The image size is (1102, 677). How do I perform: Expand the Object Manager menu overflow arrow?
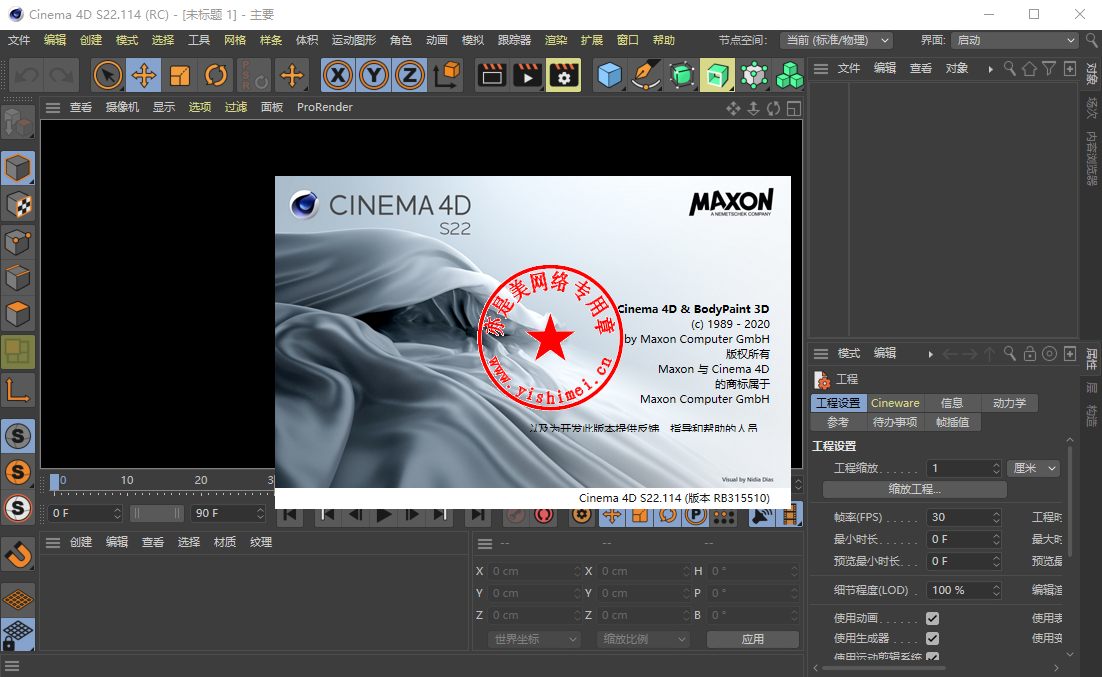tap(990, 69)
